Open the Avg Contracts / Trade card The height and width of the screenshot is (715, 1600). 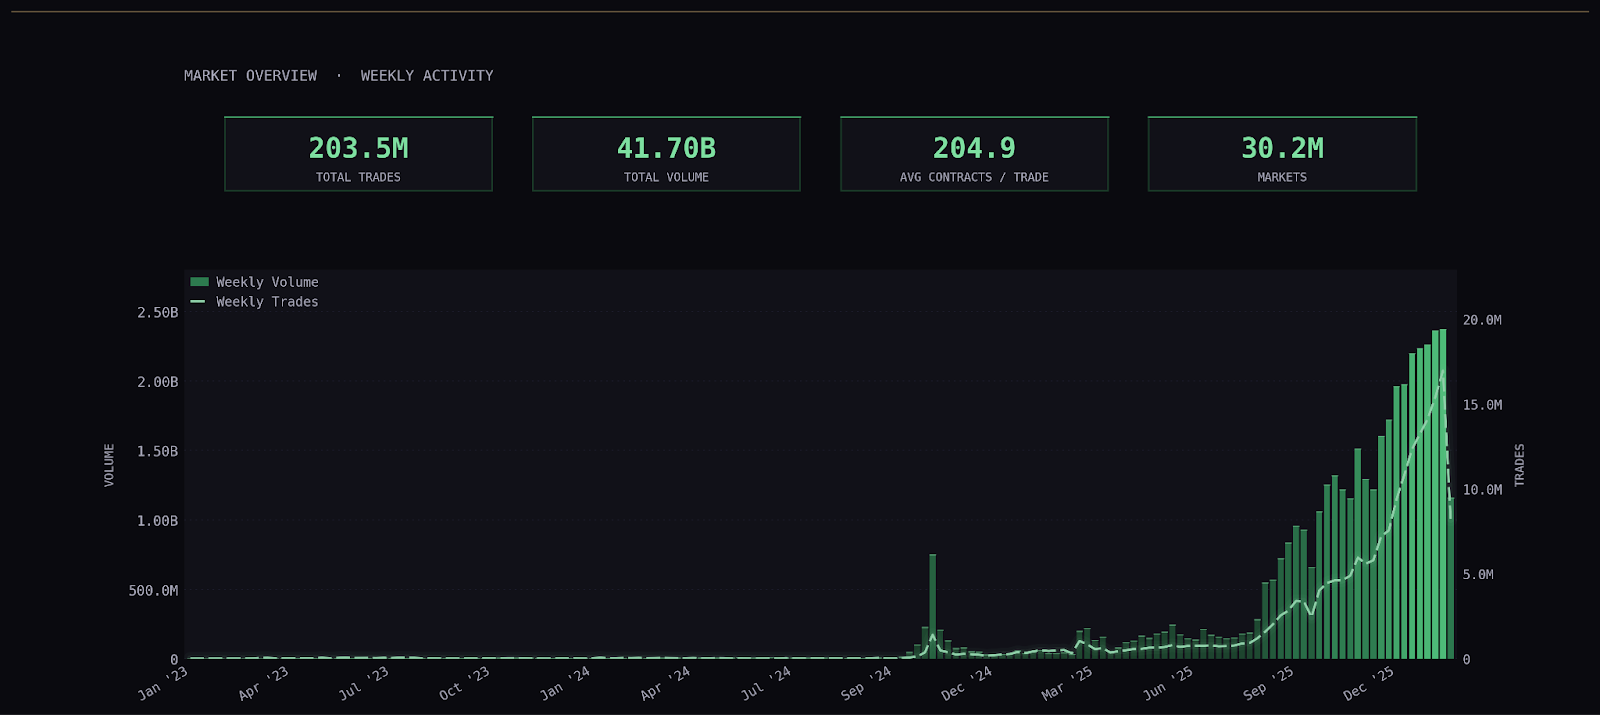[x=974, y=154]
